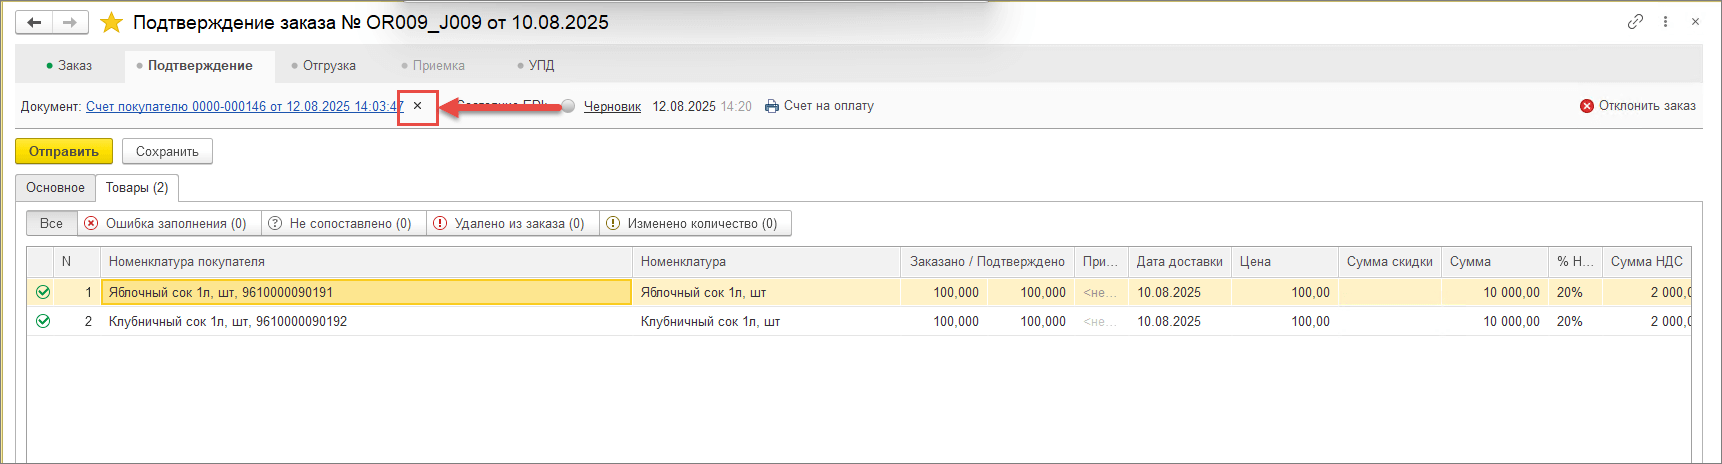1722x464 pixels.
Task: Open the Отгрузка step tab
Action: point(324,66)
